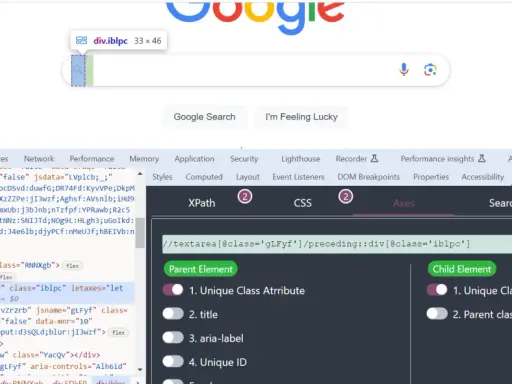Screen dimensions: 512x384
Task: Click flex badge next to RNNXgb class
Action: coord(72,266)
